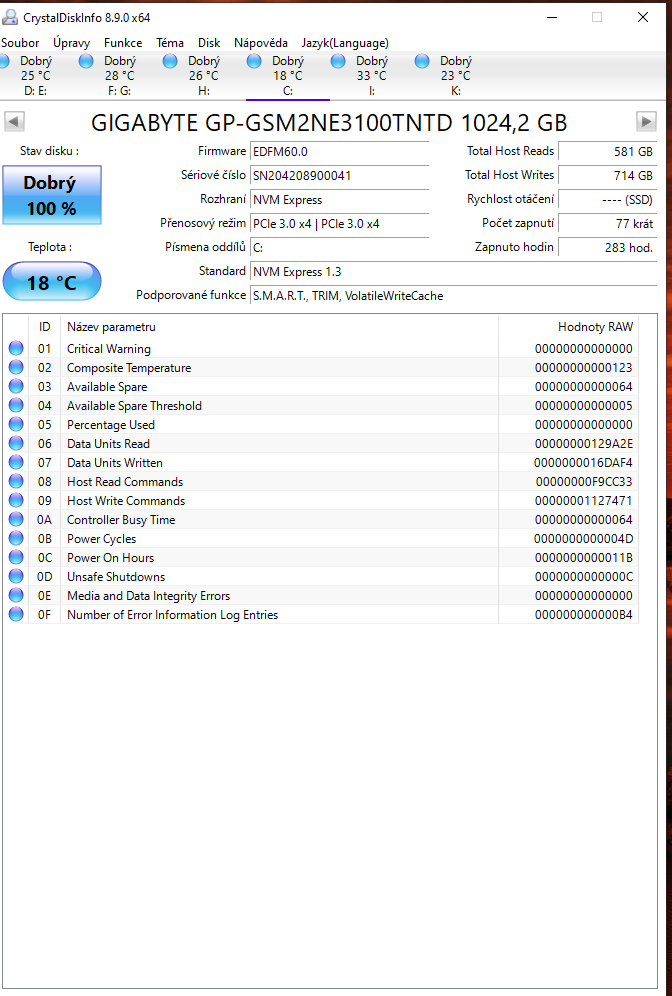
Task: Click the CrystalDiskInfo title bar icon
Action: click(x=10, y=17)
